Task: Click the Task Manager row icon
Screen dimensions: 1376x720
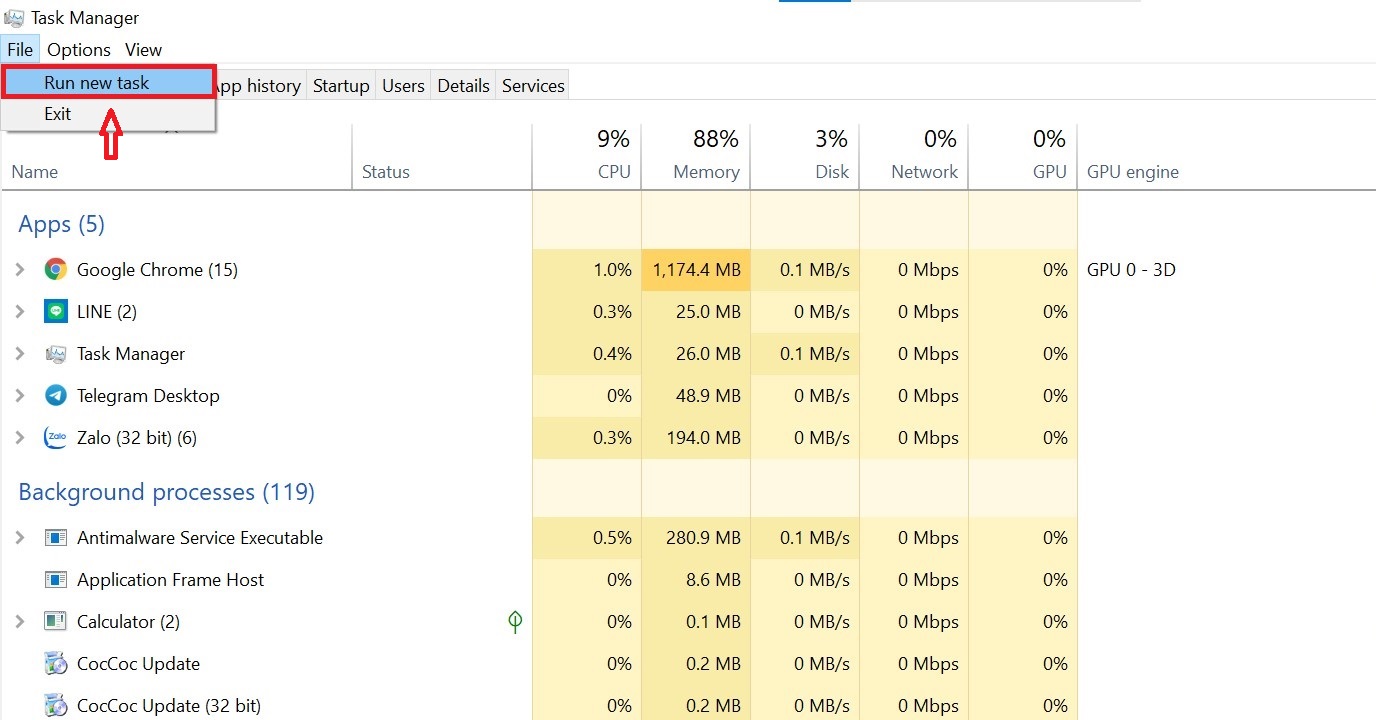Action: coord(56,353)
